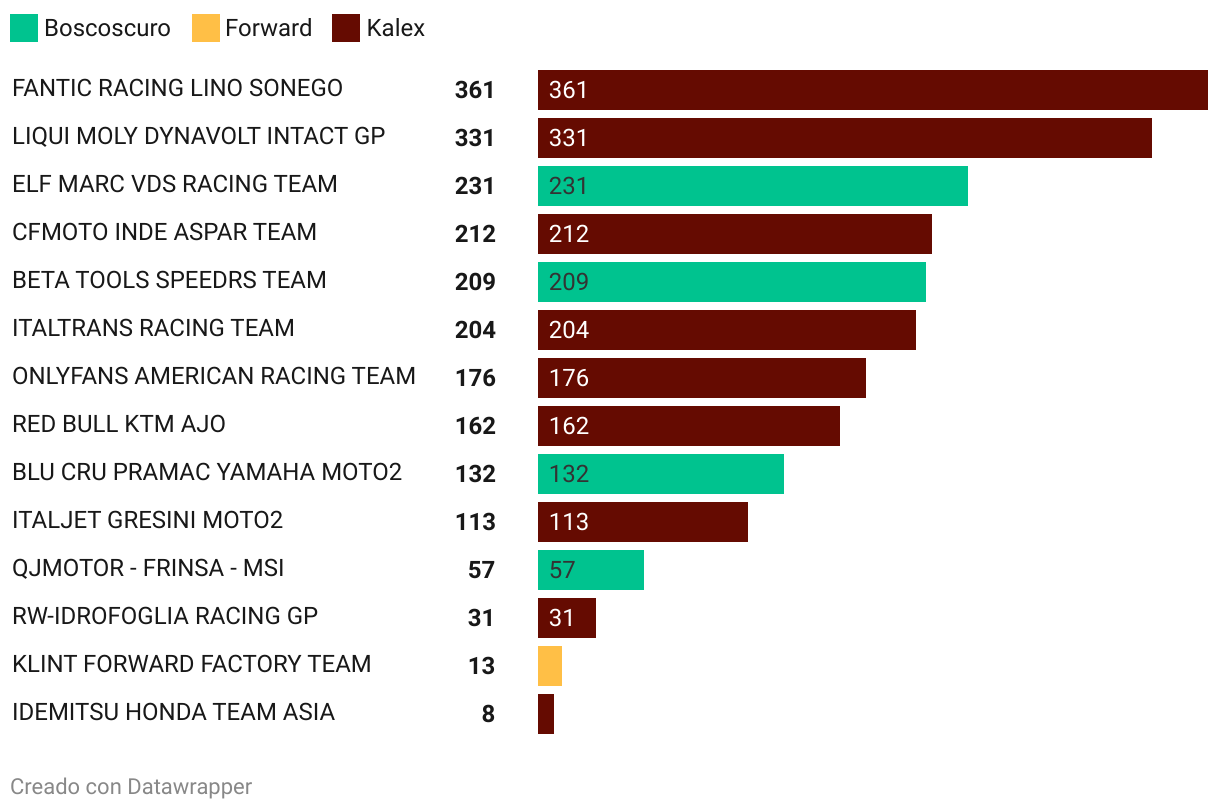Click the OnlyFans American Racing Team label
Screen dimensions: 1220x810
point(214,376)
